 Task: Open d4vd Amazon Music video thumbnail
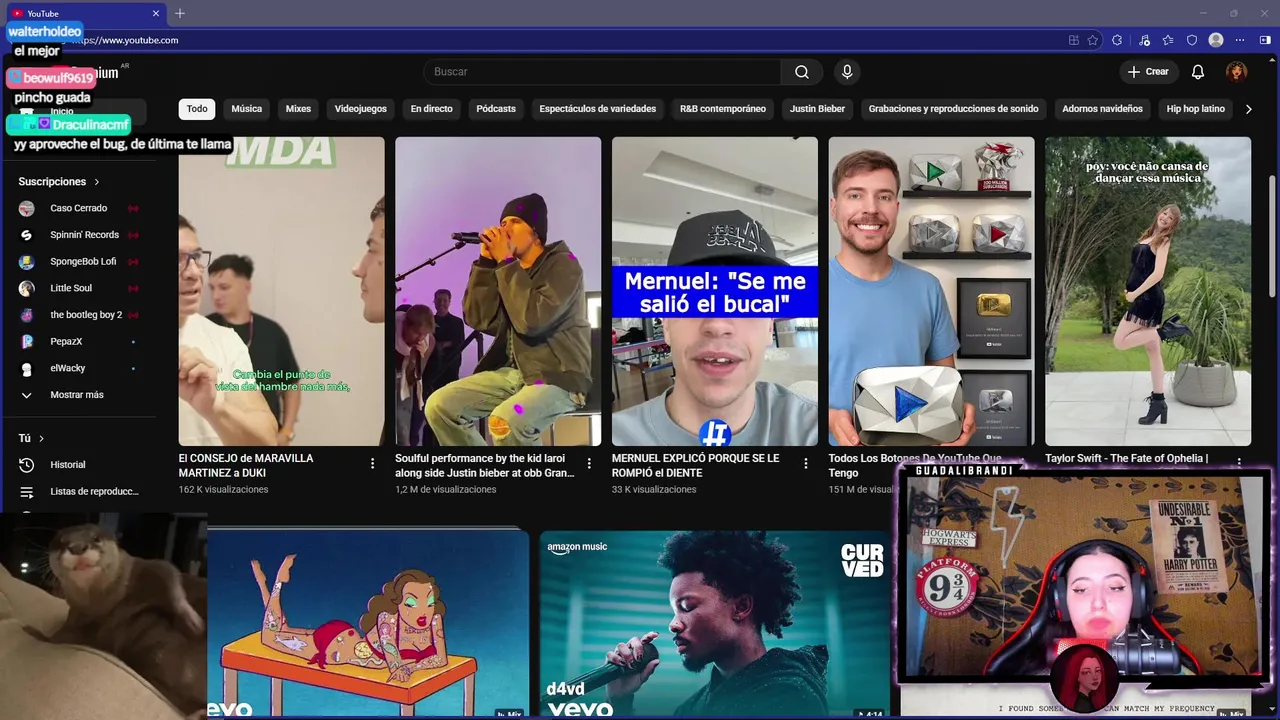[715, 624]
